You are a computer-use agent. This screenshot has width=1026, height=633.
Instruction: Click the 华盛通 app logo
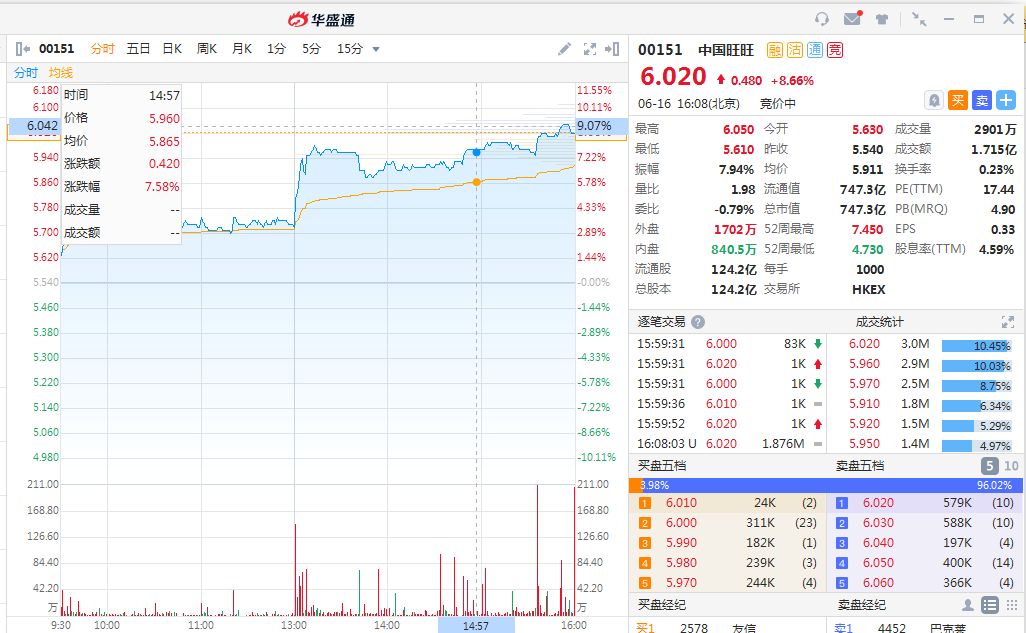tap(321, 20)
